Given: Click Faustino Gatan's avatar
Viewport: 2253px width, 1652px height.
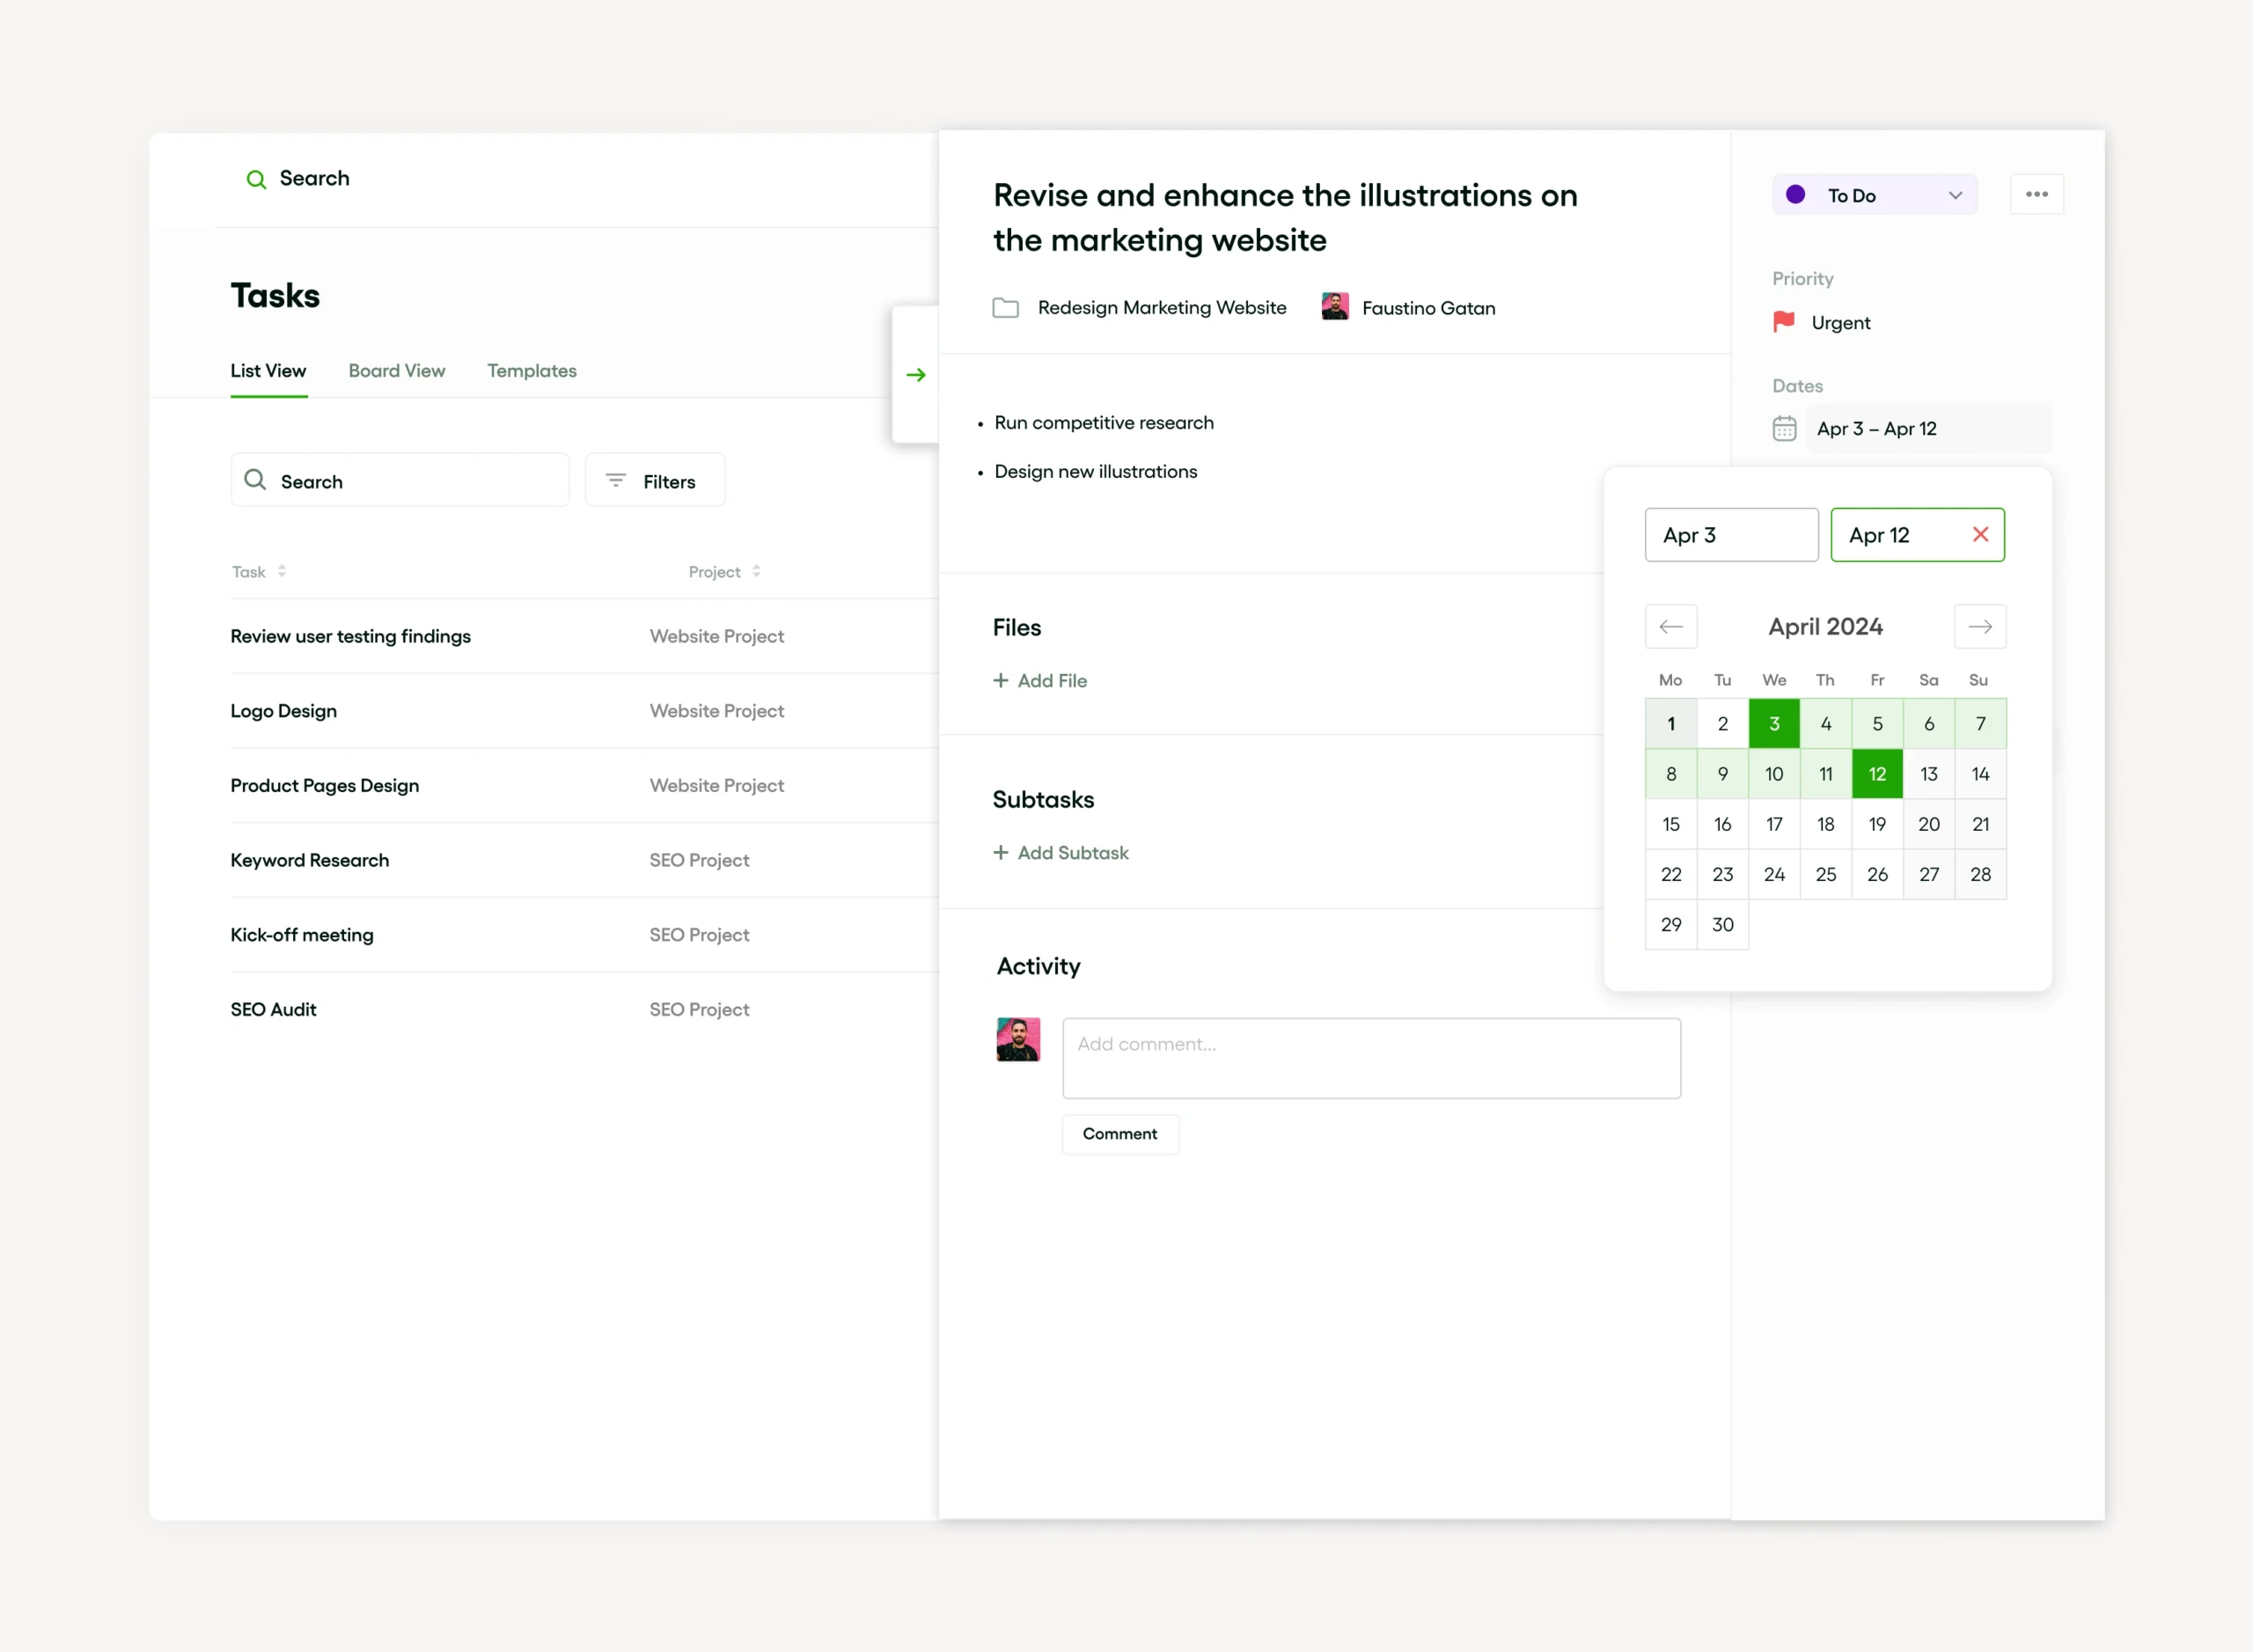Looking at the screenshot, I should [1334, 307].
